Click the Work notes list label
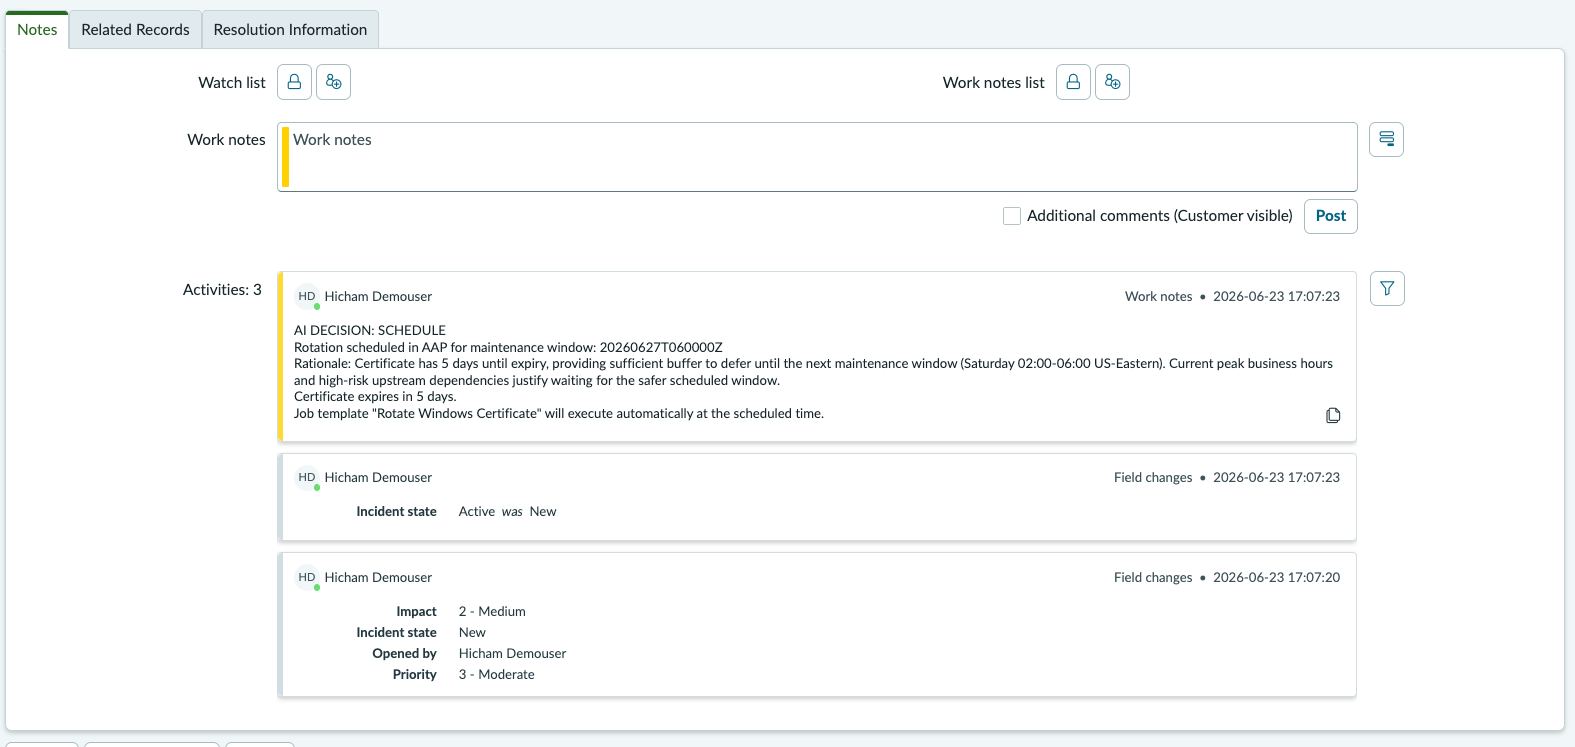This screenshot has width=1575, height=747. coord(993,83)
